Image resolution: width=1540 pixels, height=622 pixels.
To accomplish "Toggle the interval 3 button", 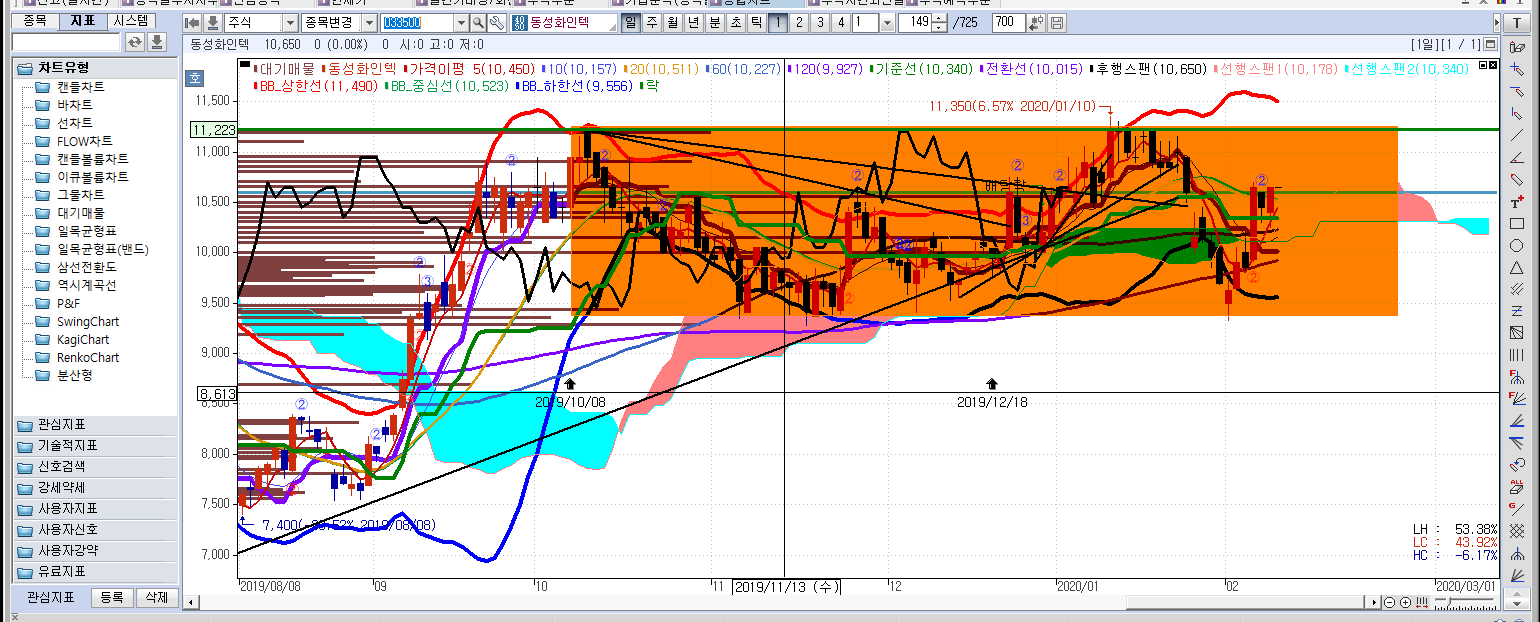I will pyautogui.click(x=820, y=22).
